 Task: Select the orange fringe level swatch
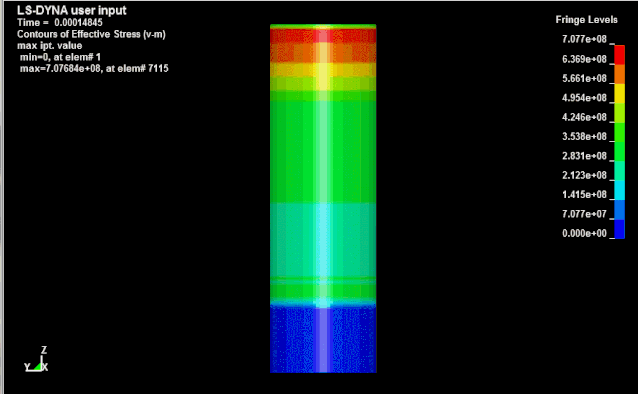pos(619,74)
